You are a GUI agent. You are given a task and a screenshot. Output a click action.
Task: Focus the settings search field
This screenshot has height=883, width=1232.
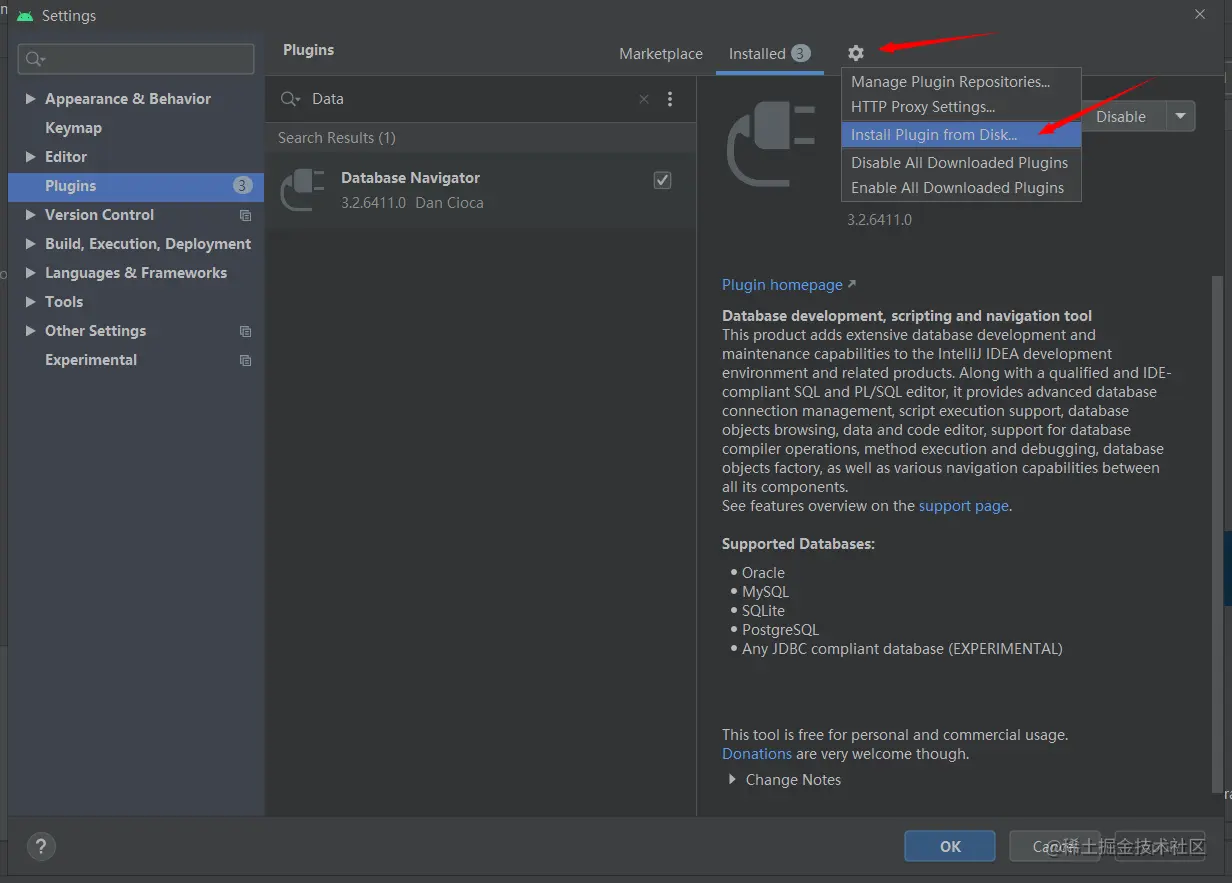[x=136, y=59]
